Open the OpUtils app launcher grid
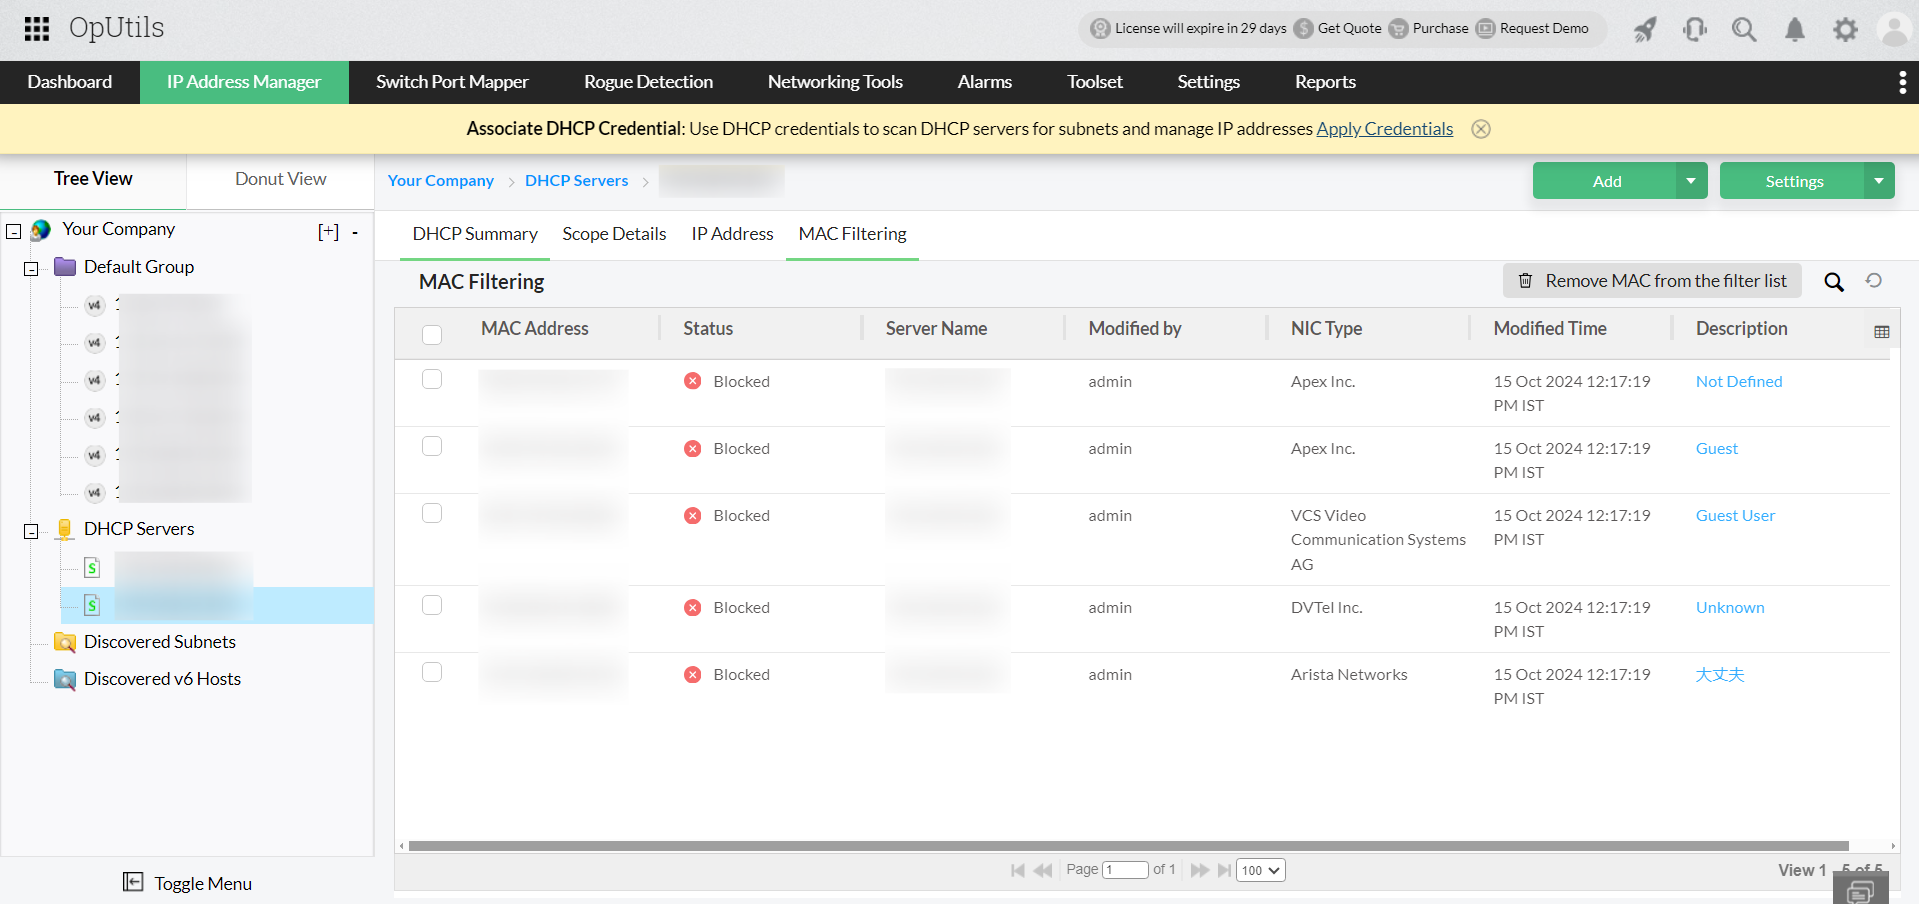1919x904 pixels. tap(36, 28)
